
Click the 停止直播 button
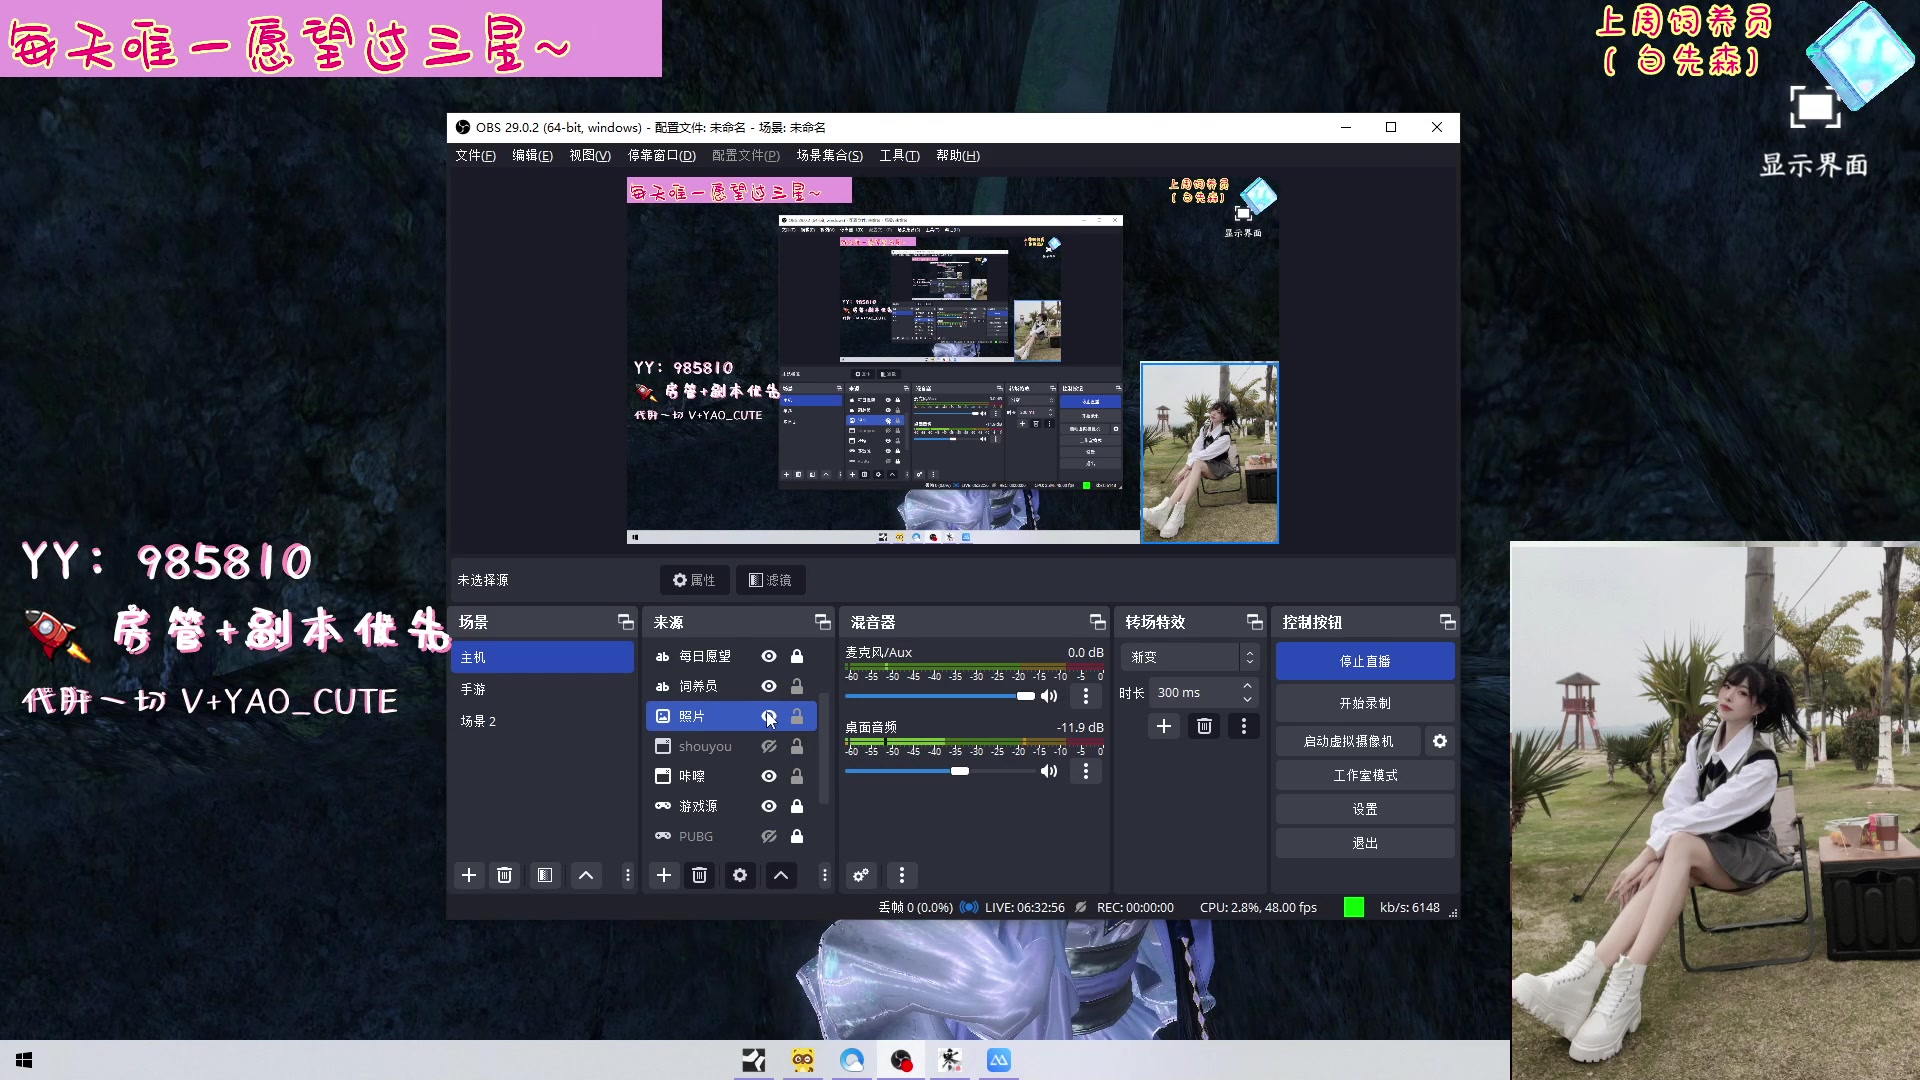[1365, 661]
